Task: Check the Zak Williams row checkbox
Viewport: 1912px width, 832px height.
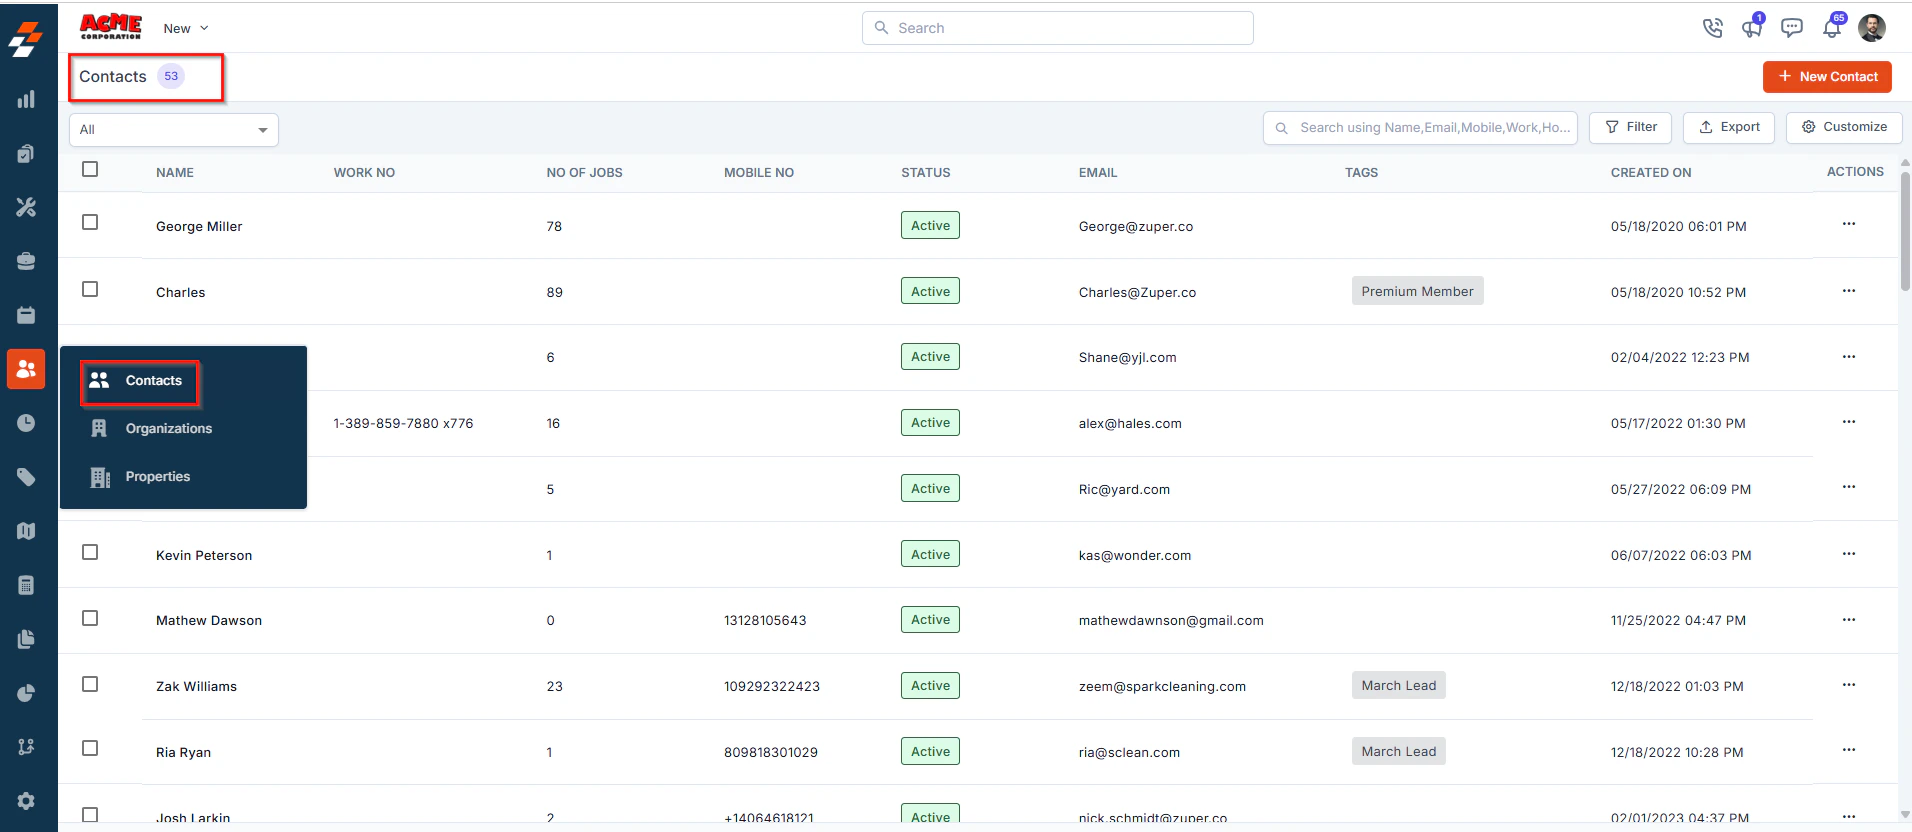Action: 90,684
